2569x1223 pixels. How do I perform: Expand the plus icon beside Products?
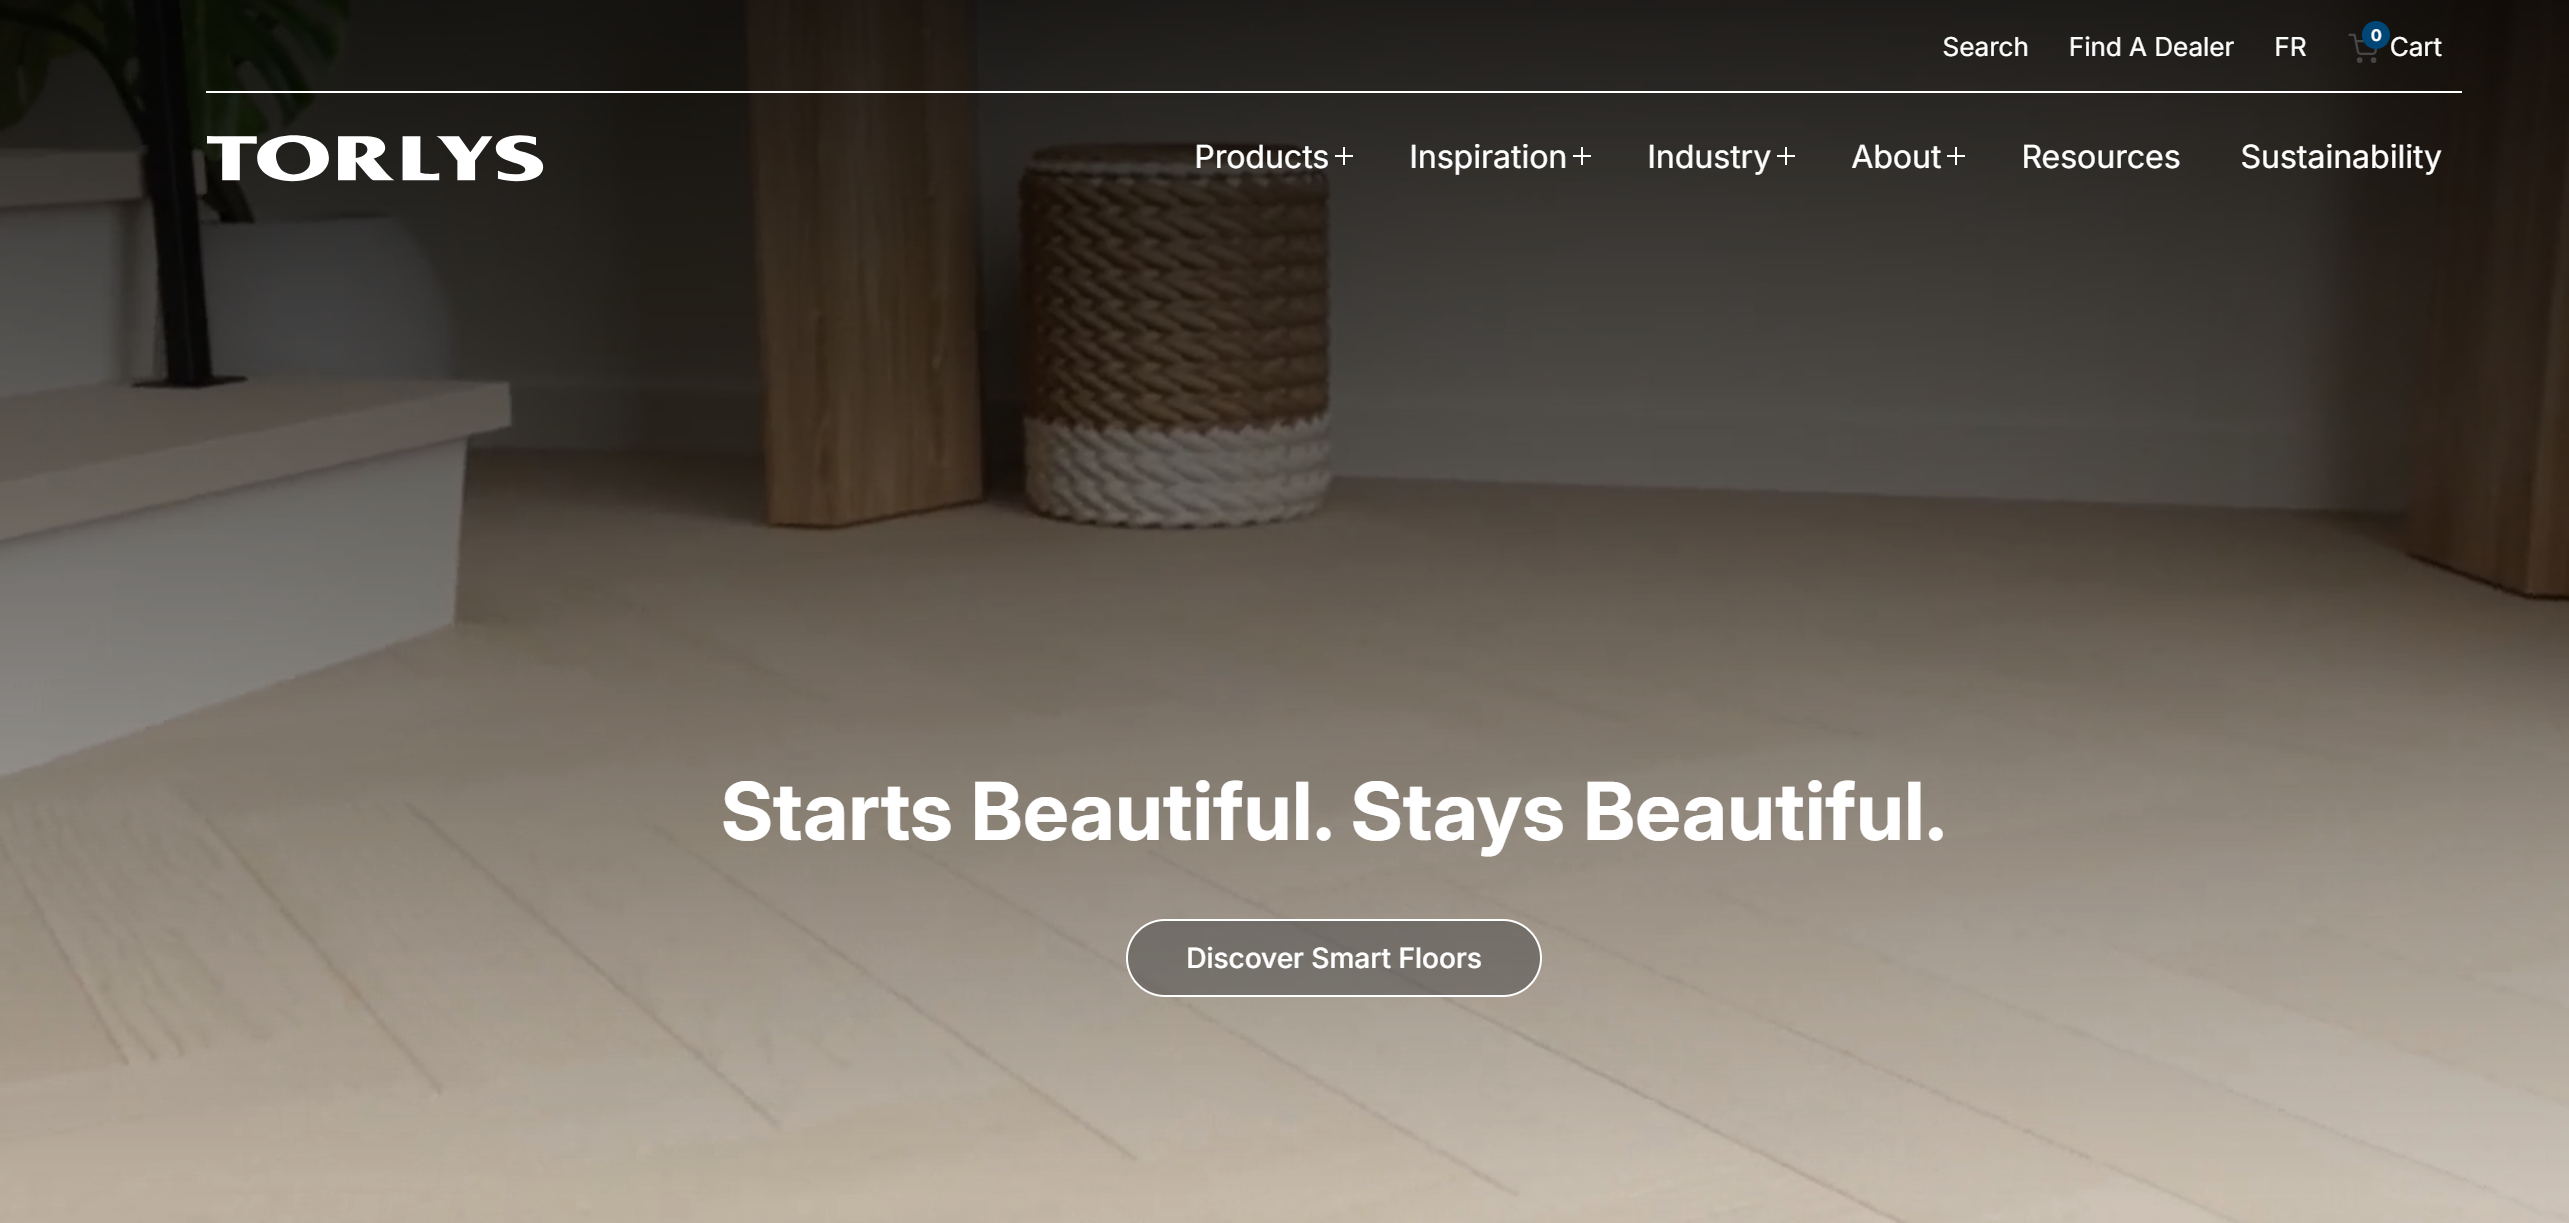click(x=1344, y=157)
